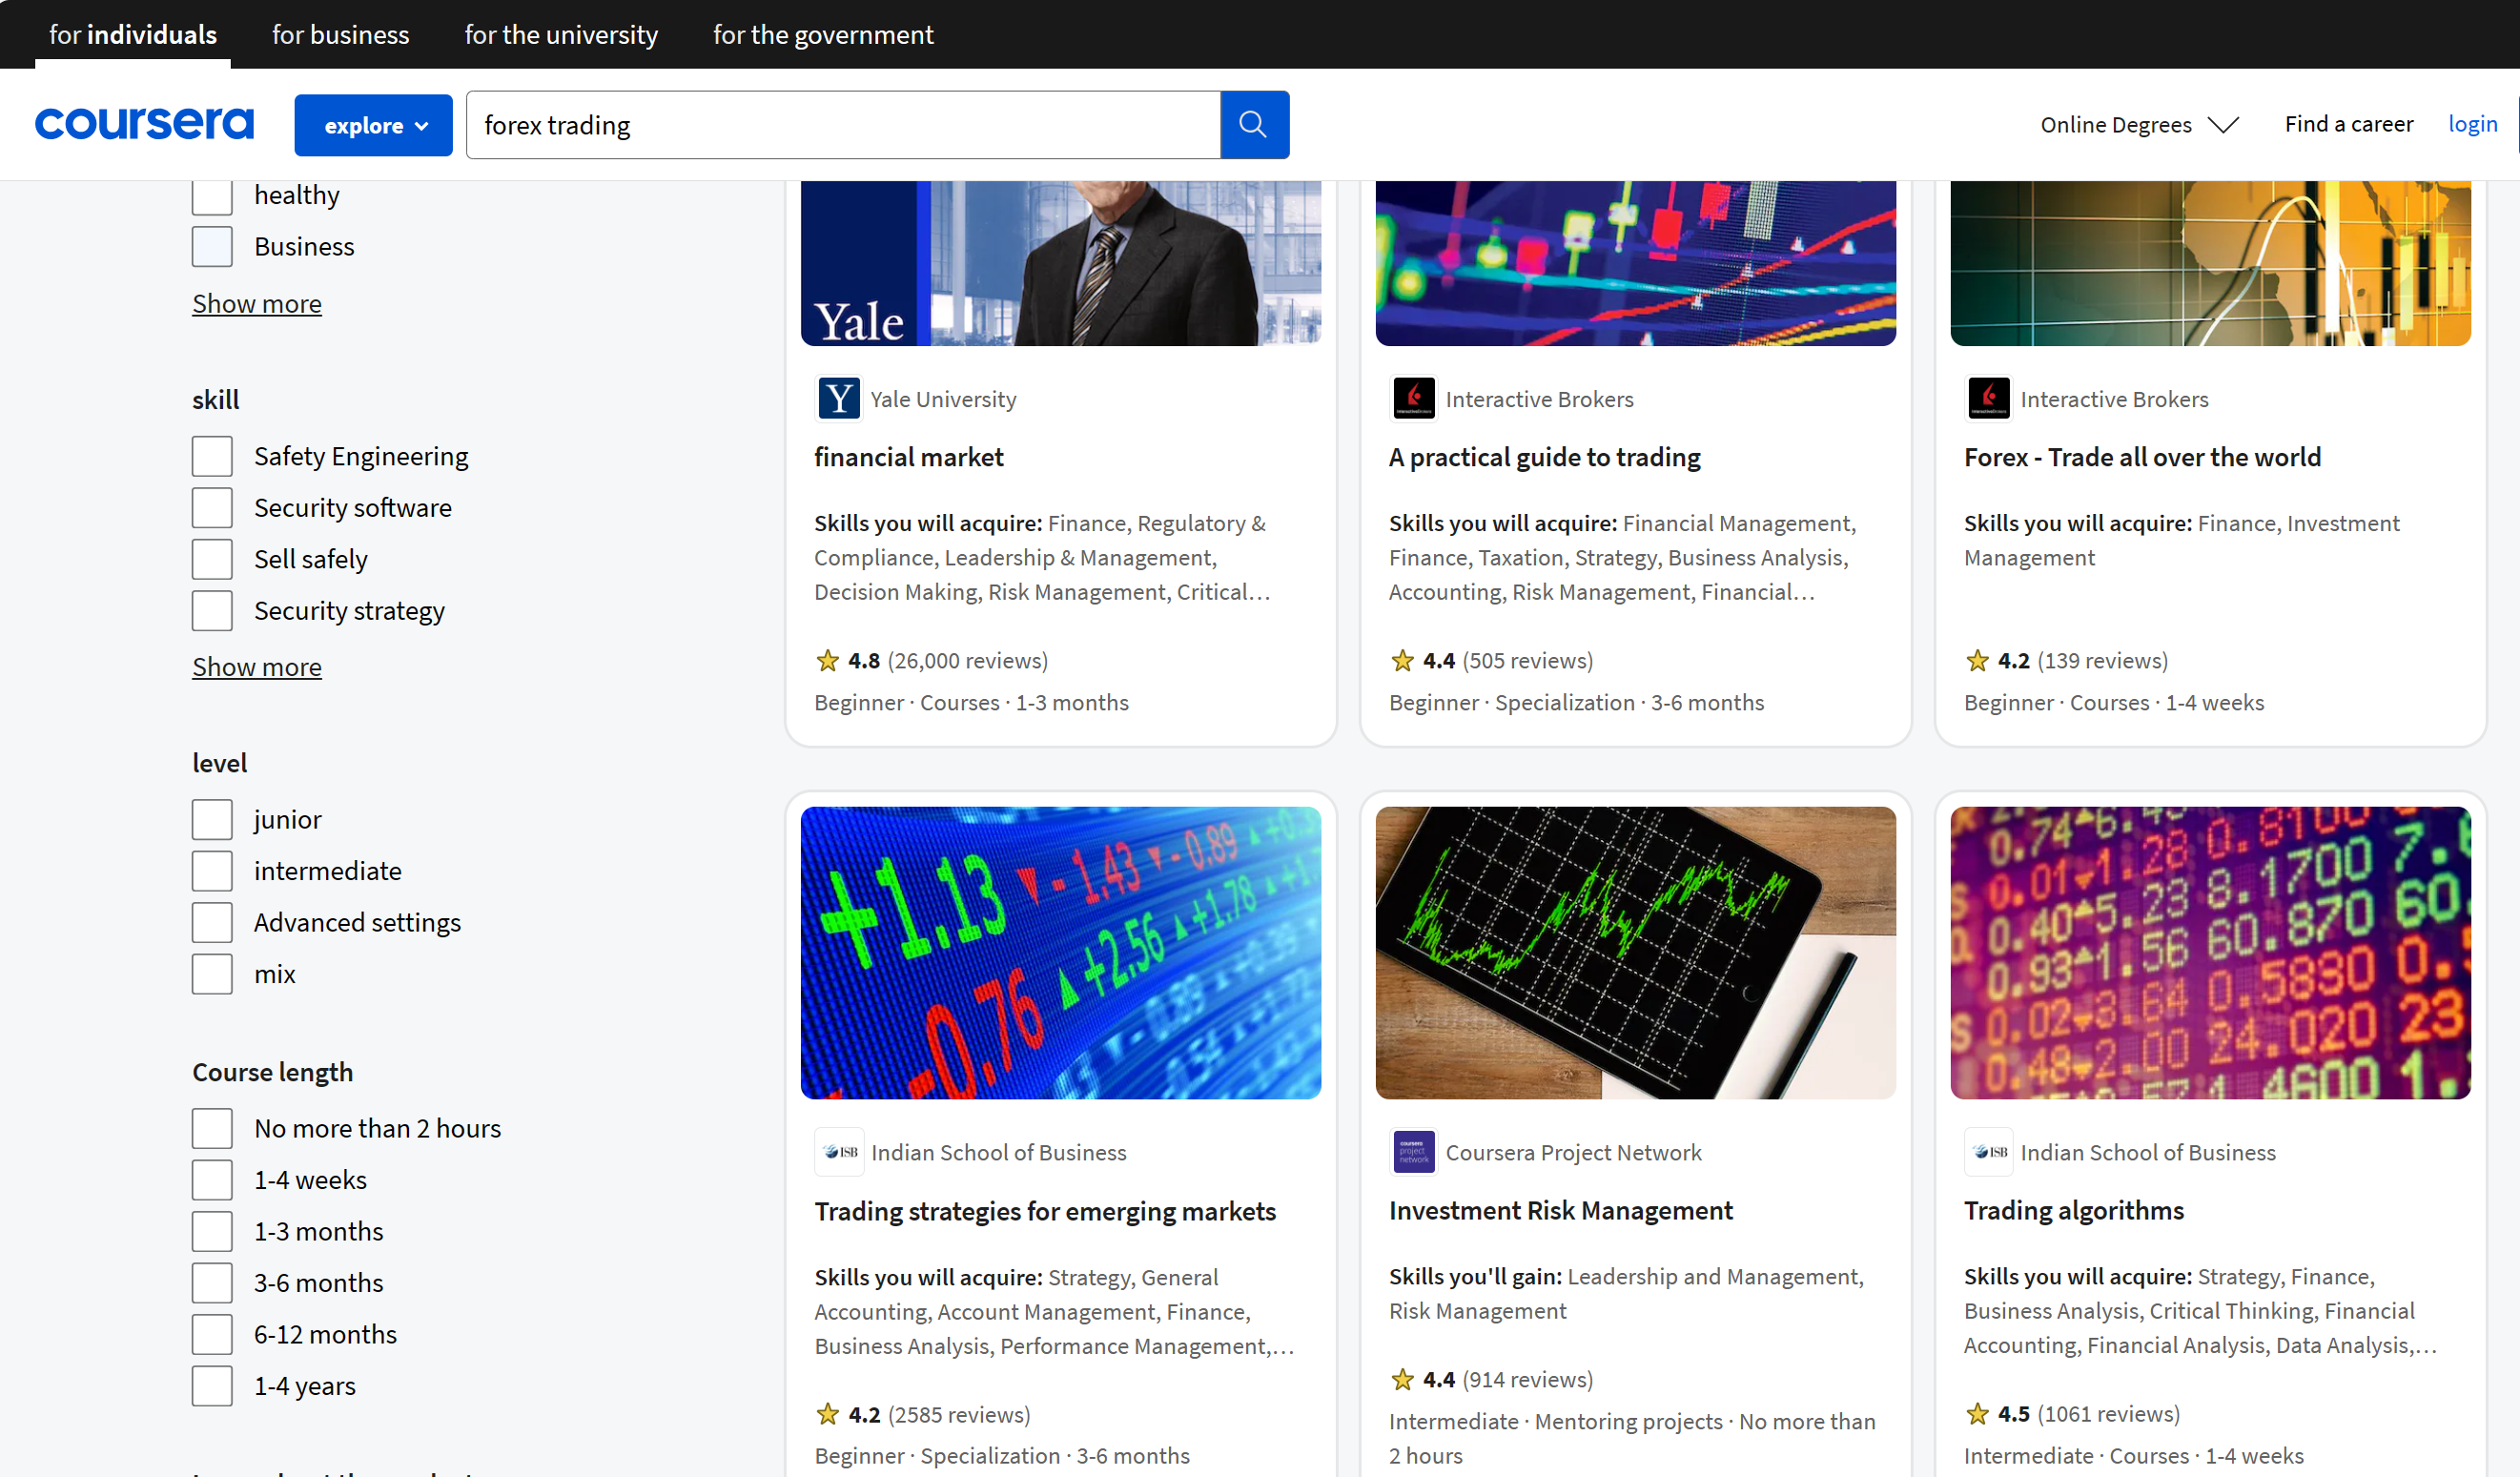This screenshot has height=1477, width=2520.
Task: Click Show more under skill filters
Action: coord(256,665)
